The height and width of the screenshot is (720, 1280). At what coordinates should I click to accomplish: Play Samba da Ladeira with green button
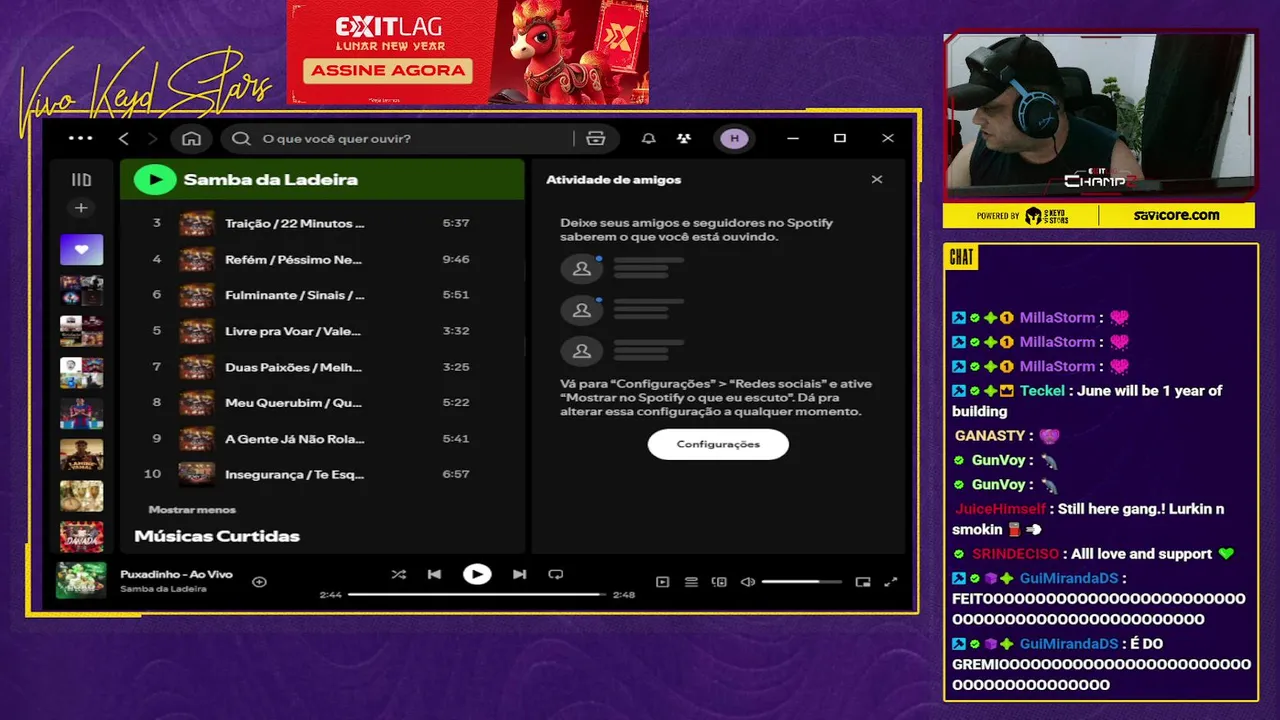(155, 180)
